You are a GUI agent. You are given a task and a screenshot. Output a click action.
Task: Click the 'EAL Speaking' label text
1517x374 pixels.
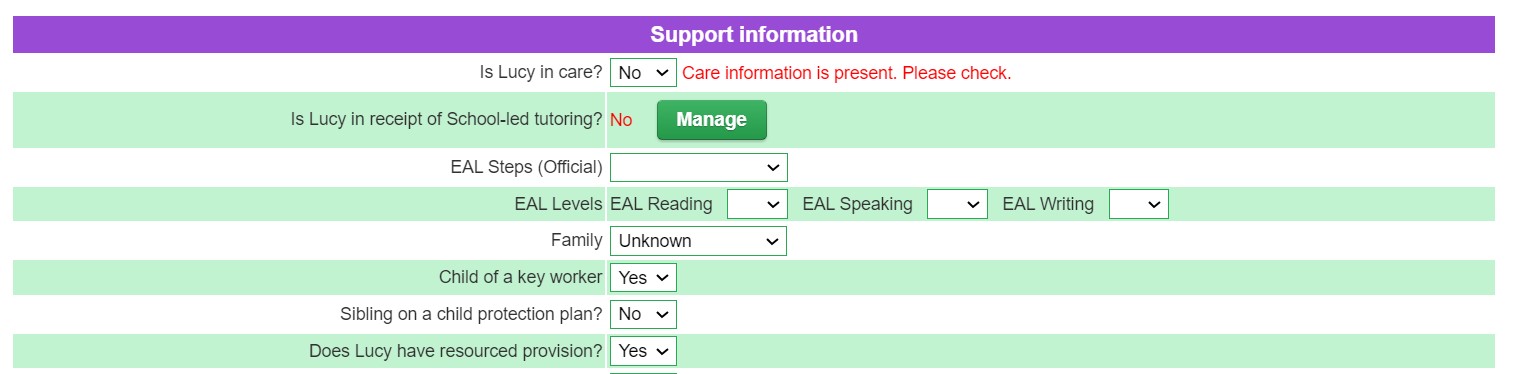[x=857, y=204]
